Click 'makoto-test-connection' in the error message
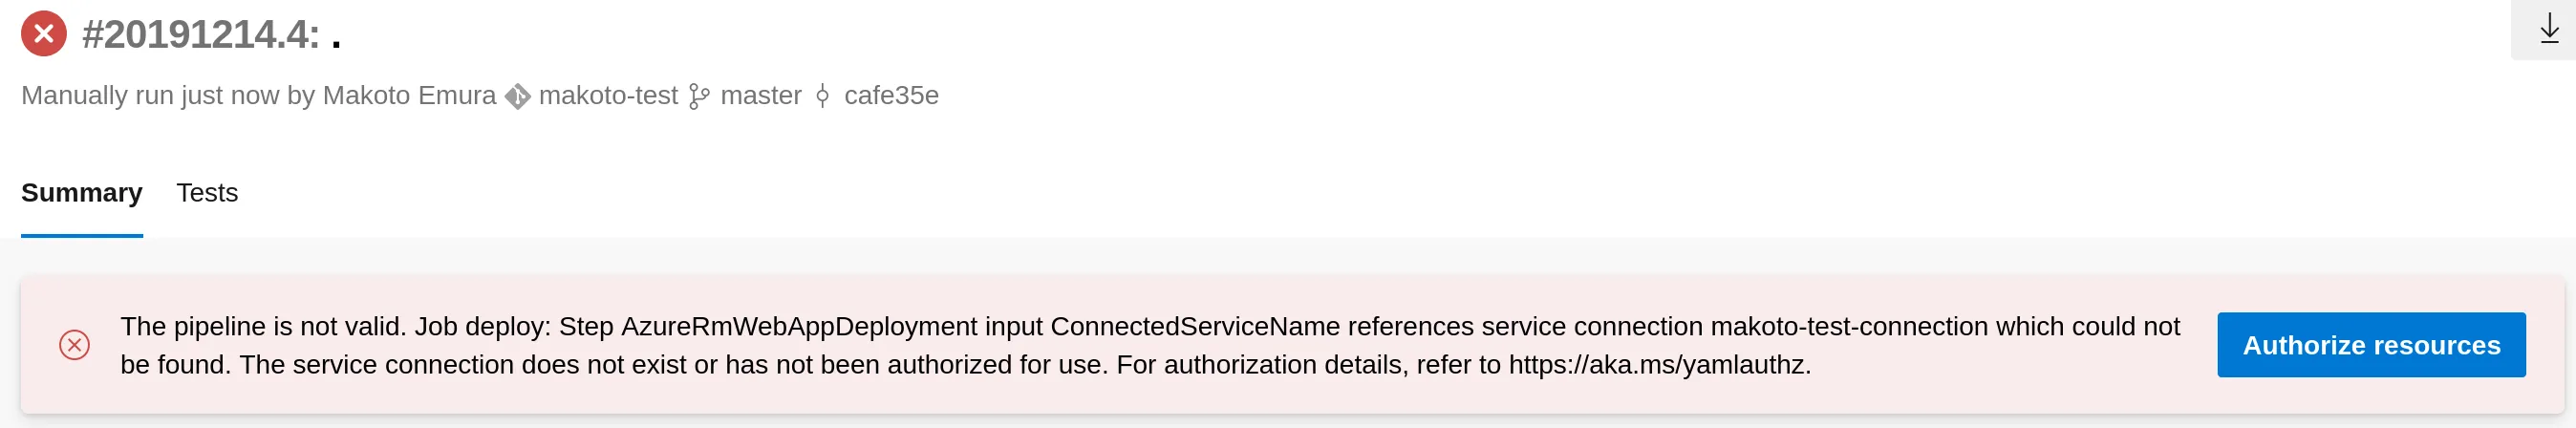This screenshot has height=428, width=2576. click(x=1849, y=327)
